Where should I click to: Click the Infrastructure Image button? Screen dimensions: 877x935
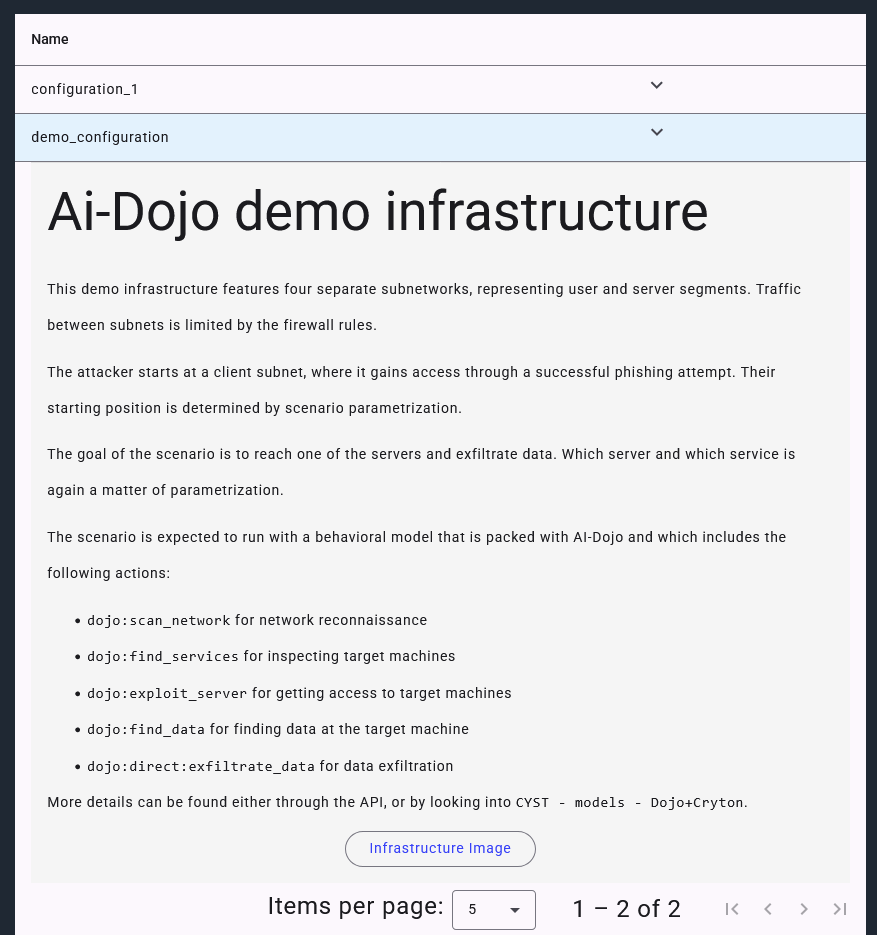440,849
